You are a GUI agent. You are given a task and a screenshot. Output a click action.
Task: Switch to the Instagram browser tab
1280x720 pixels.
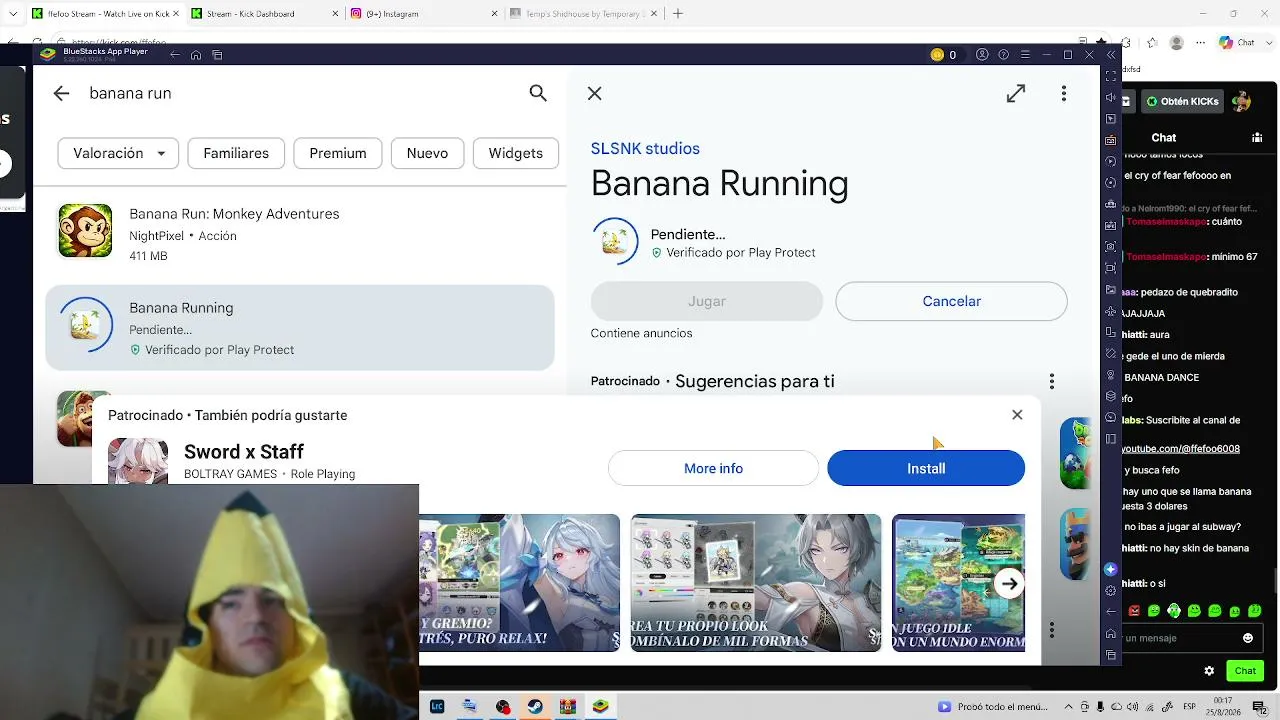423,13
